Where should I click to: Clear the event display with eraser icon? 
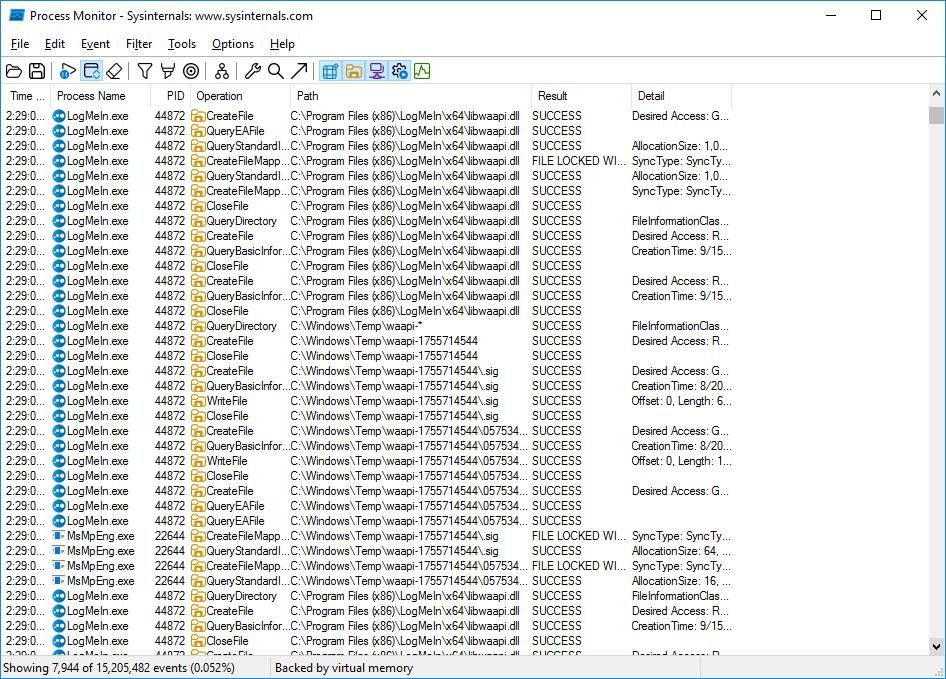114,71
